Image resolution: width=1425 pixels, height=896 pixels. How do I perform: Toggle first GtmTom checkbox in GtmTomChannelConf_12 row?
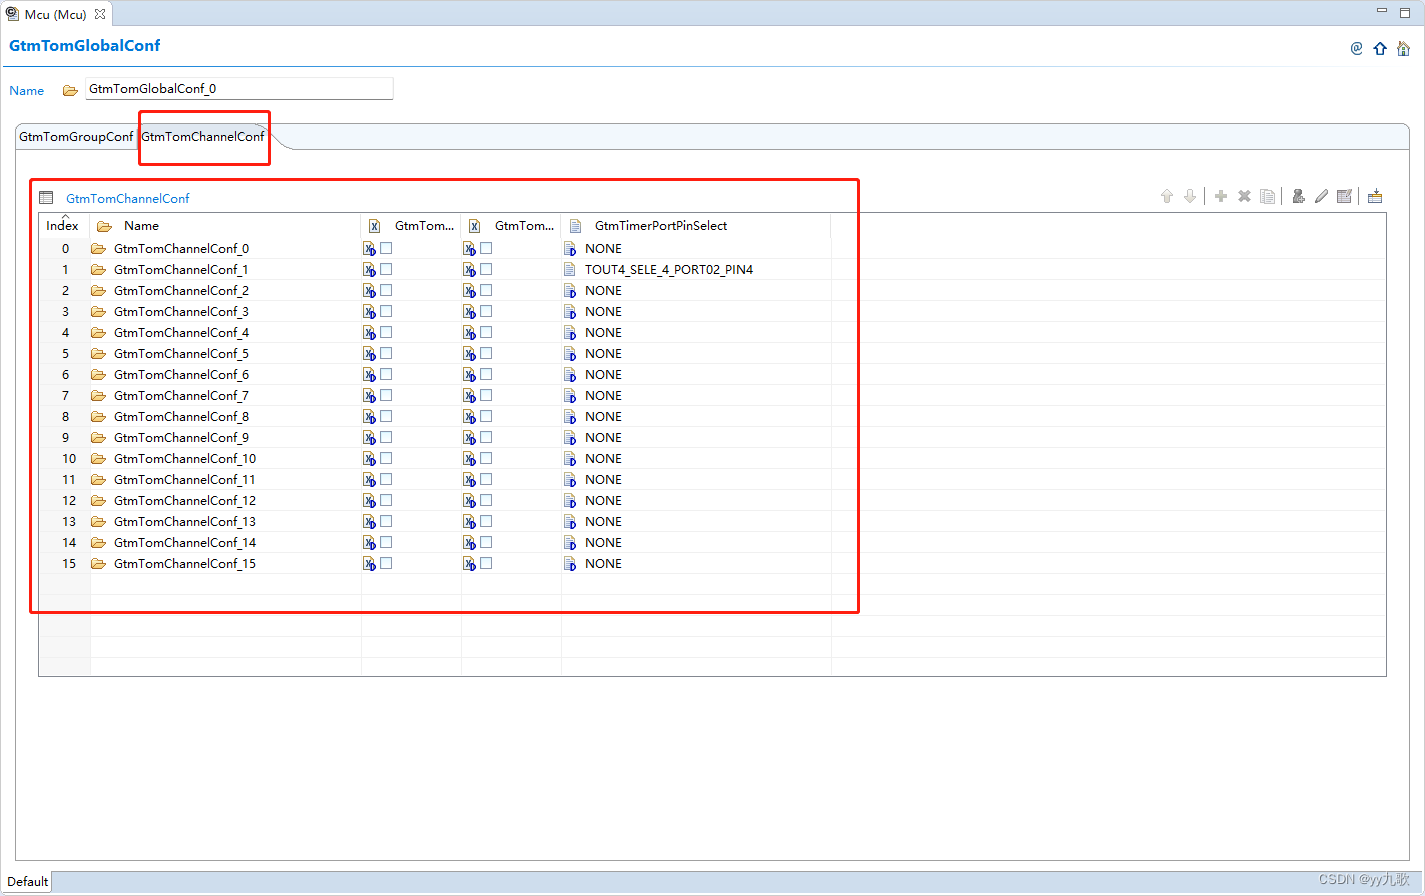coord(386,500)
